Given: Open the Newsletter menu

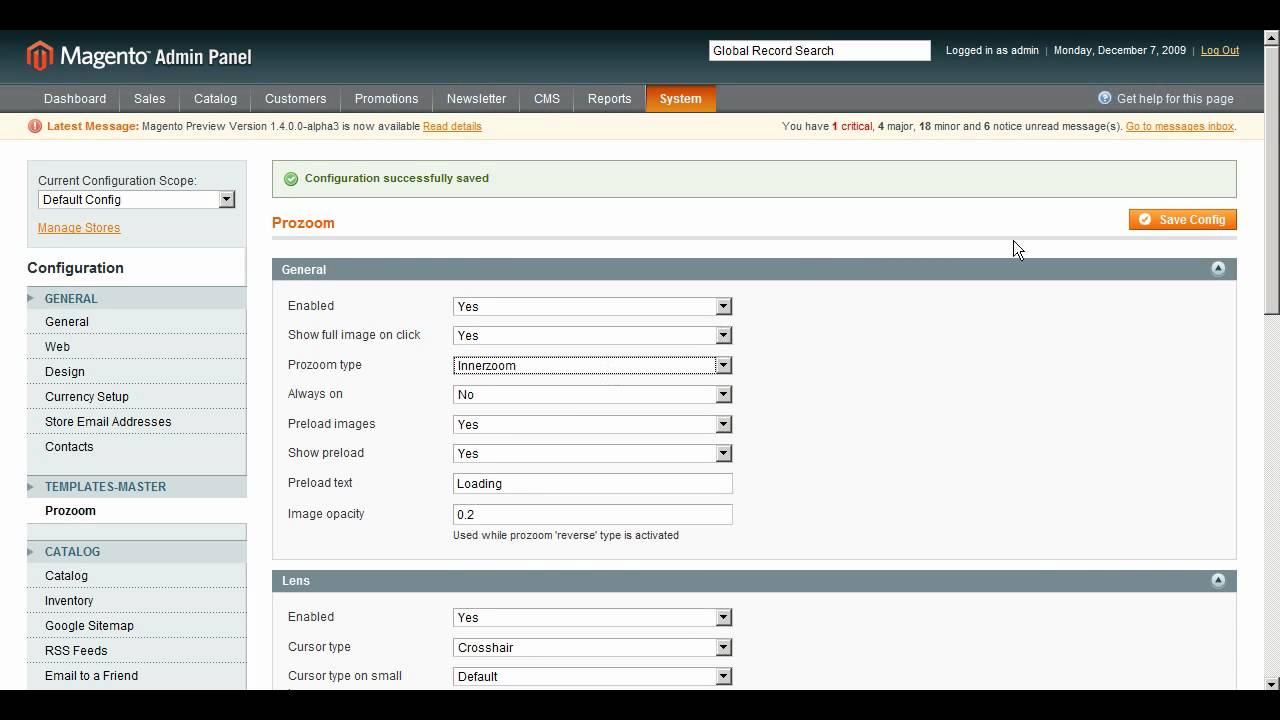Looking at the screenshot, I should tap(476, 98).
